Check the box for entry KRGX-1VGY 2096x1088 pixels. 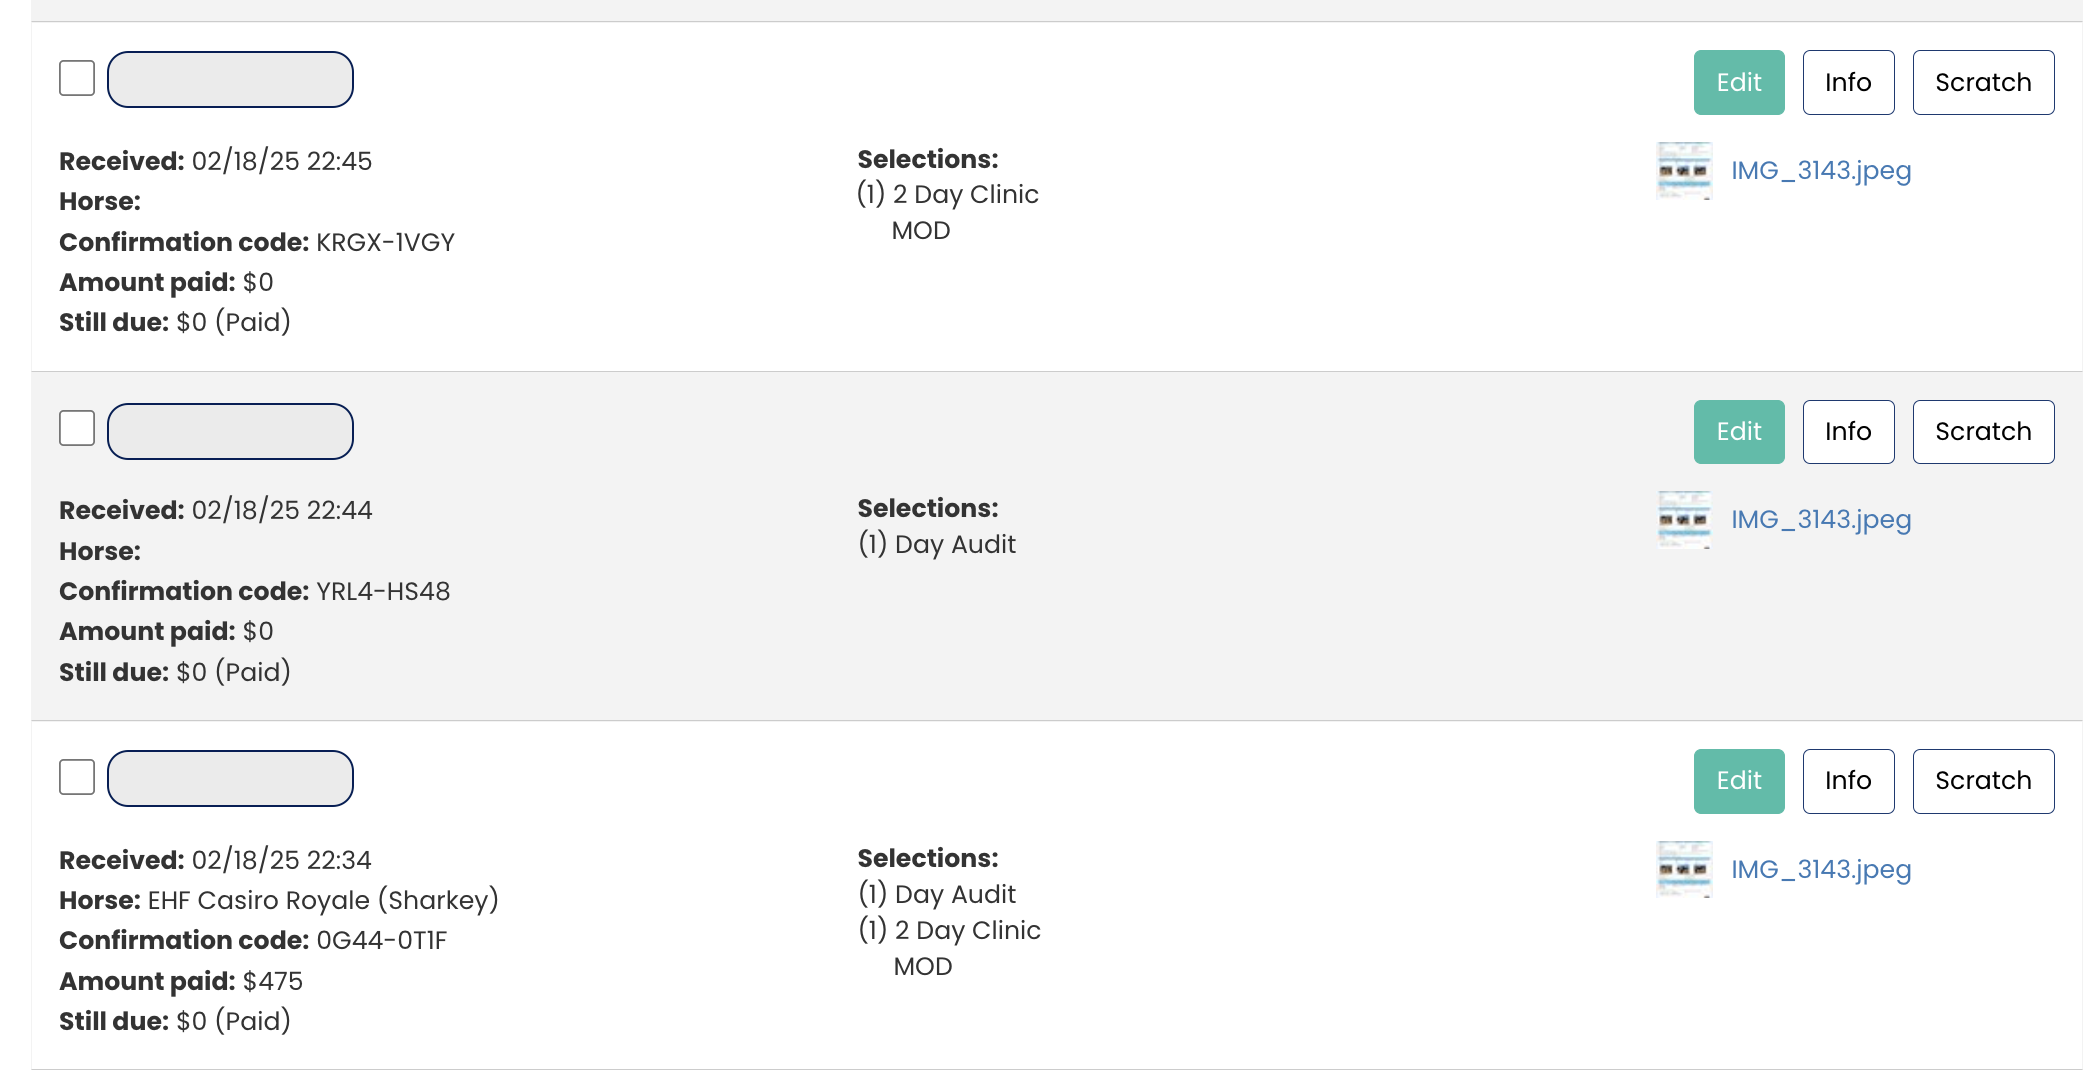click(77, 78)
